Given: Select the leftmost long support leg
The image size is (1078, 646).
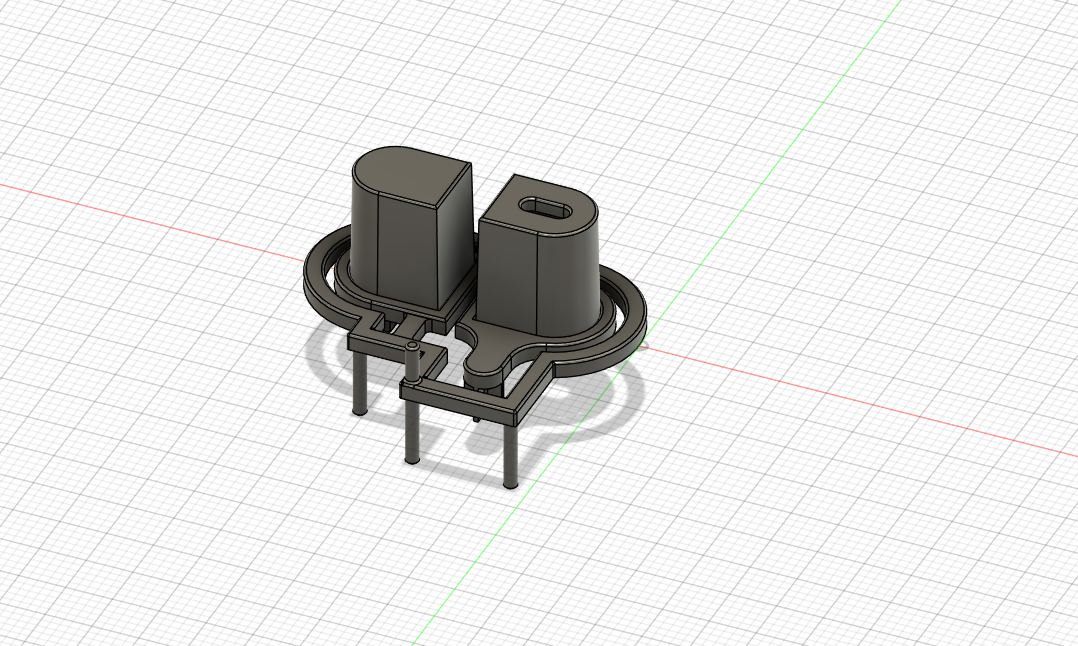Looking at the screenshot, I should click(359, 381).
